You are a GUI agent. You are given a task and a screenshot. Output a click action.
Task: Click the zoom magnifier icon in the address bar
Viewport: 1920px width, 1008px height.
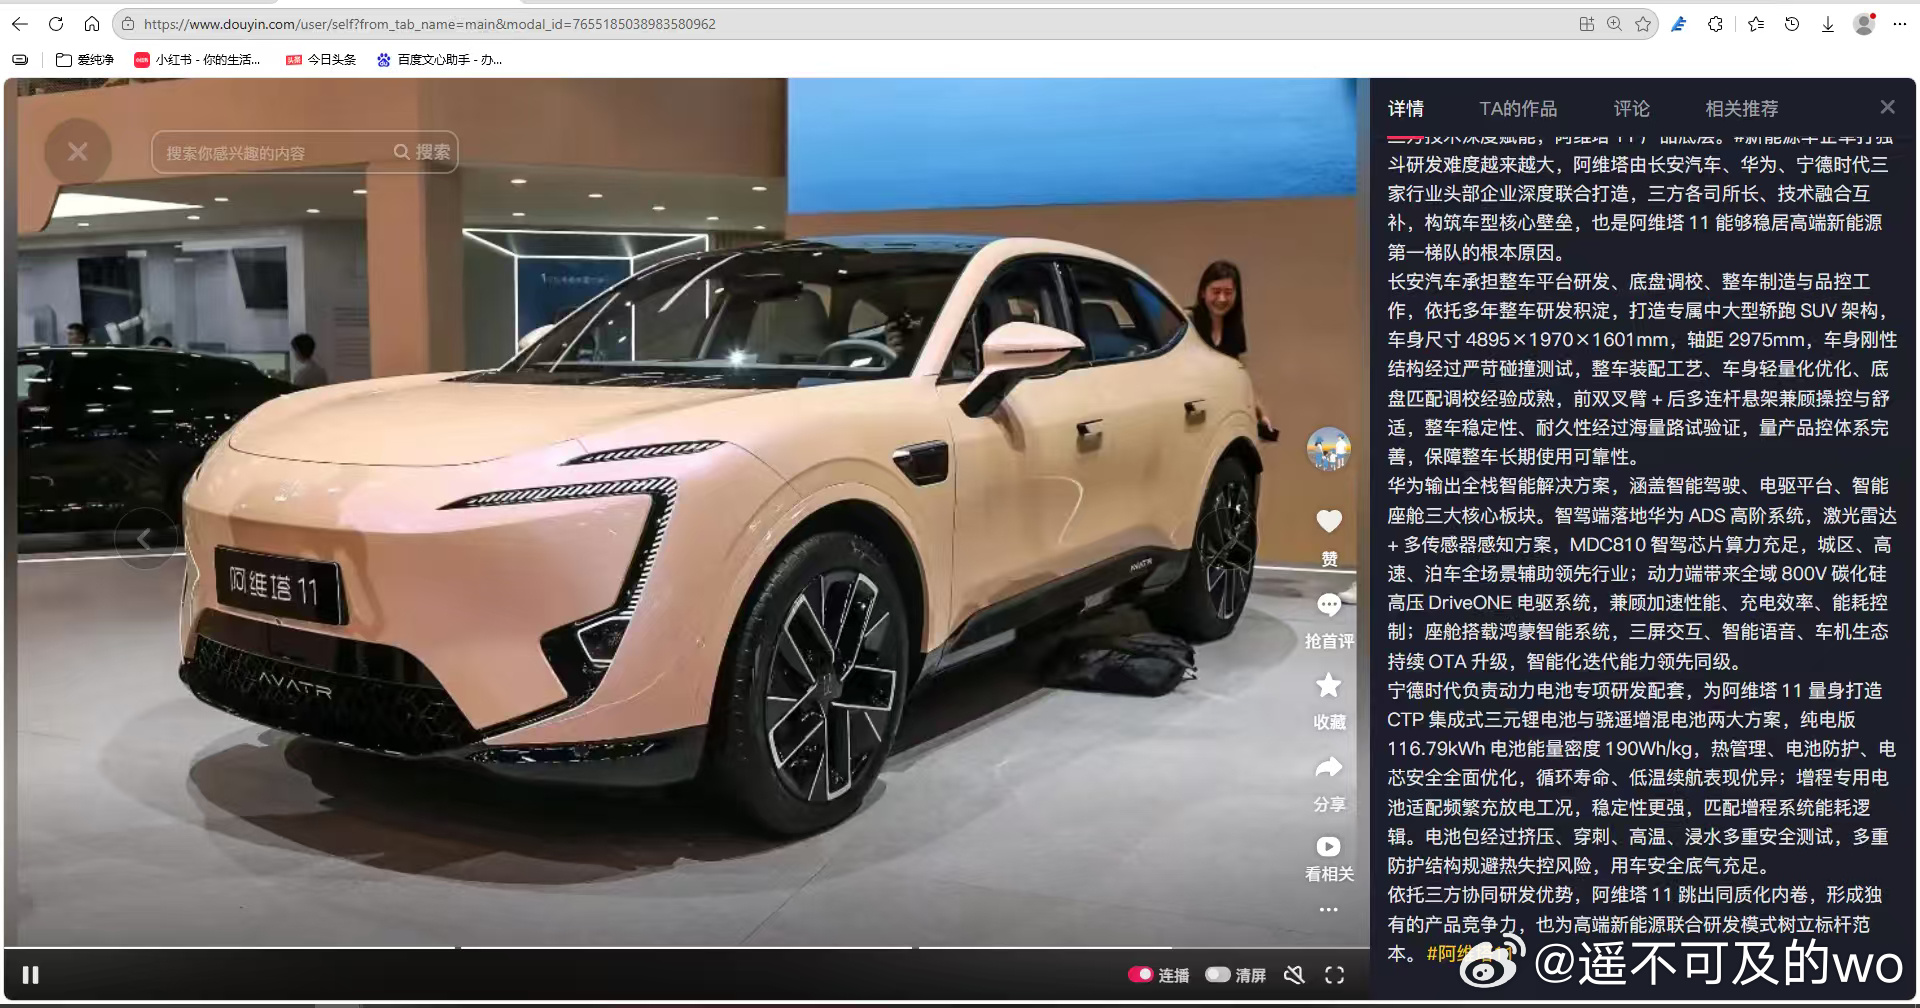pyautogui.click(x=1614, y=24)
